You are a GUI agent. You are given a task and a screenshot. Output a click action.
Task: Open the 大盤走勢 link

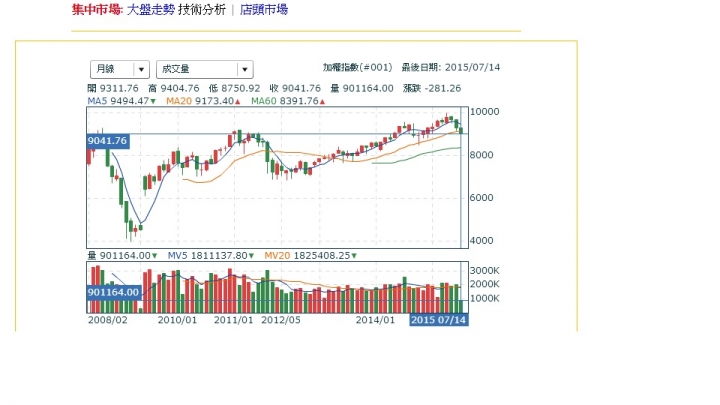pyautogui.click(x=151, y=10)
